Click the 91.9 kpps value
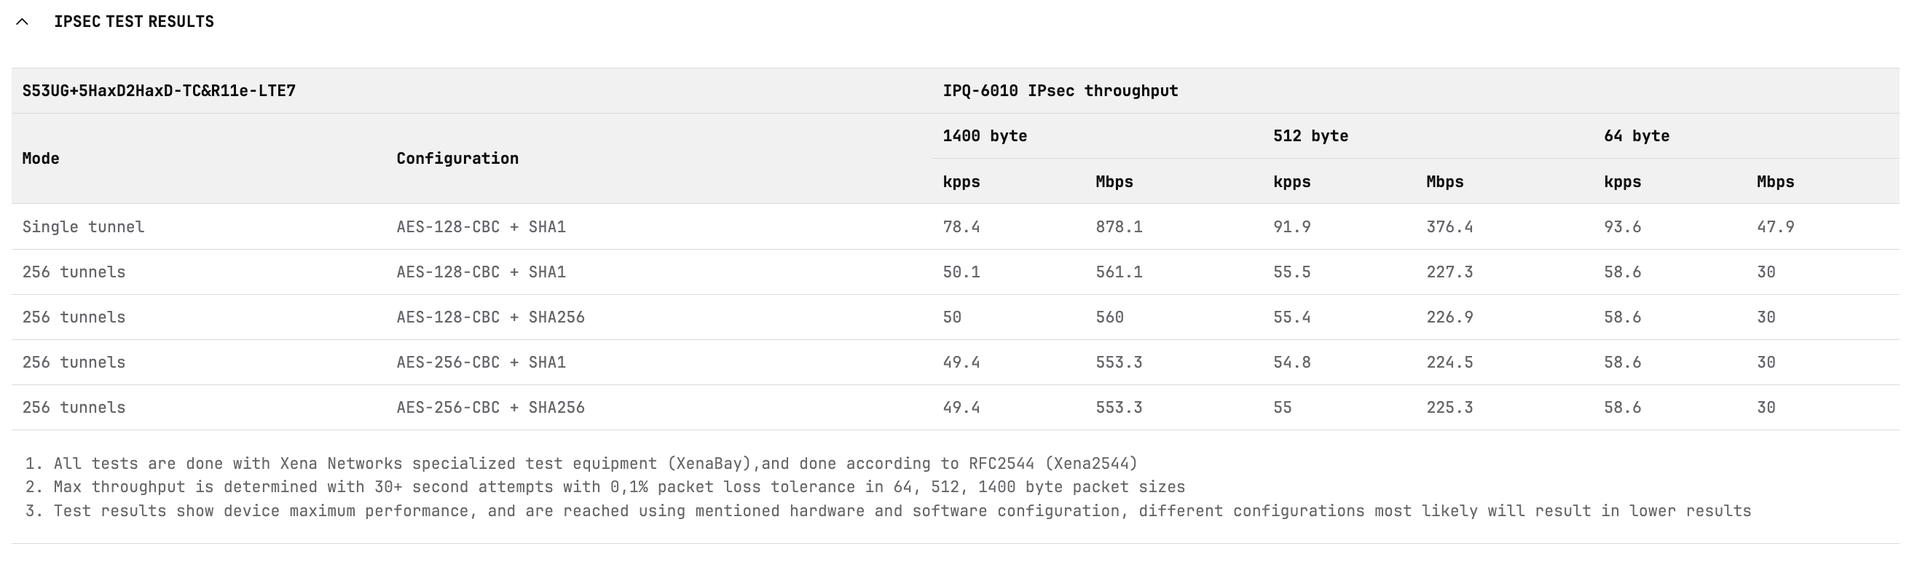 pyautogui.click(x=1291, y=227)
